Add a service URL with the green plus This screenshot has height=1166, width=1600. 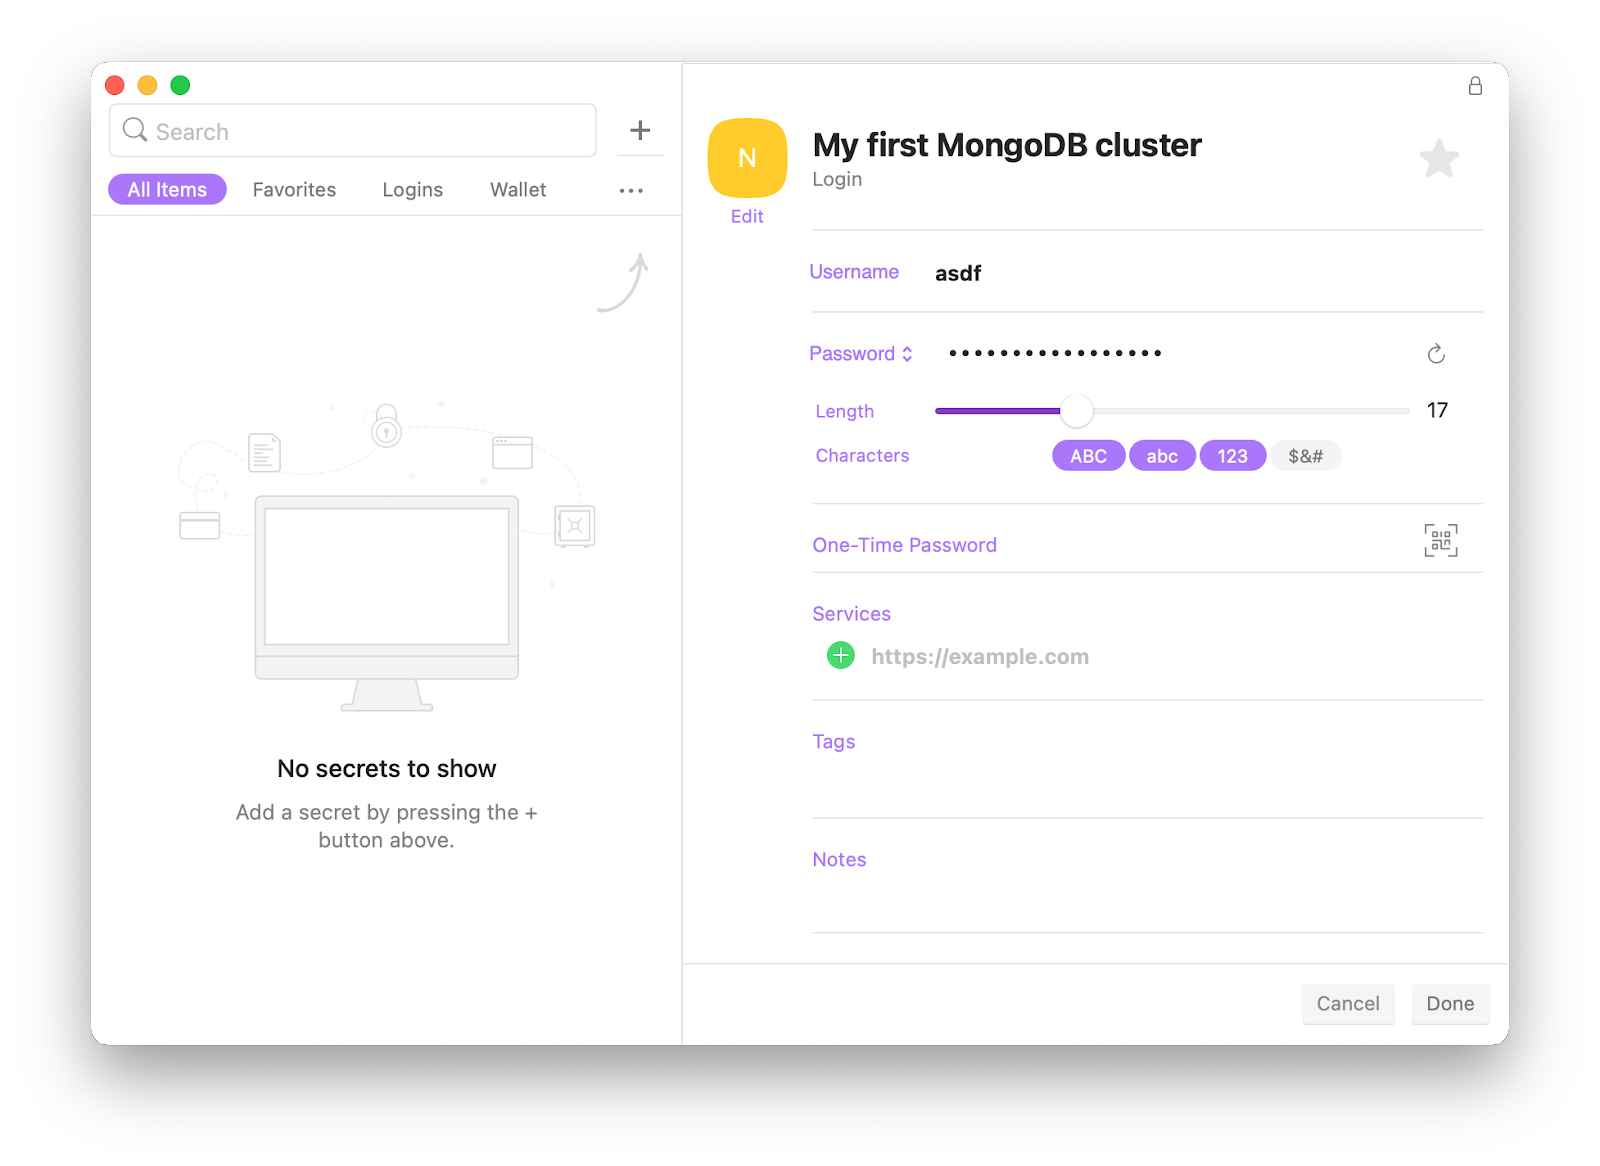[x=840, y=655]
